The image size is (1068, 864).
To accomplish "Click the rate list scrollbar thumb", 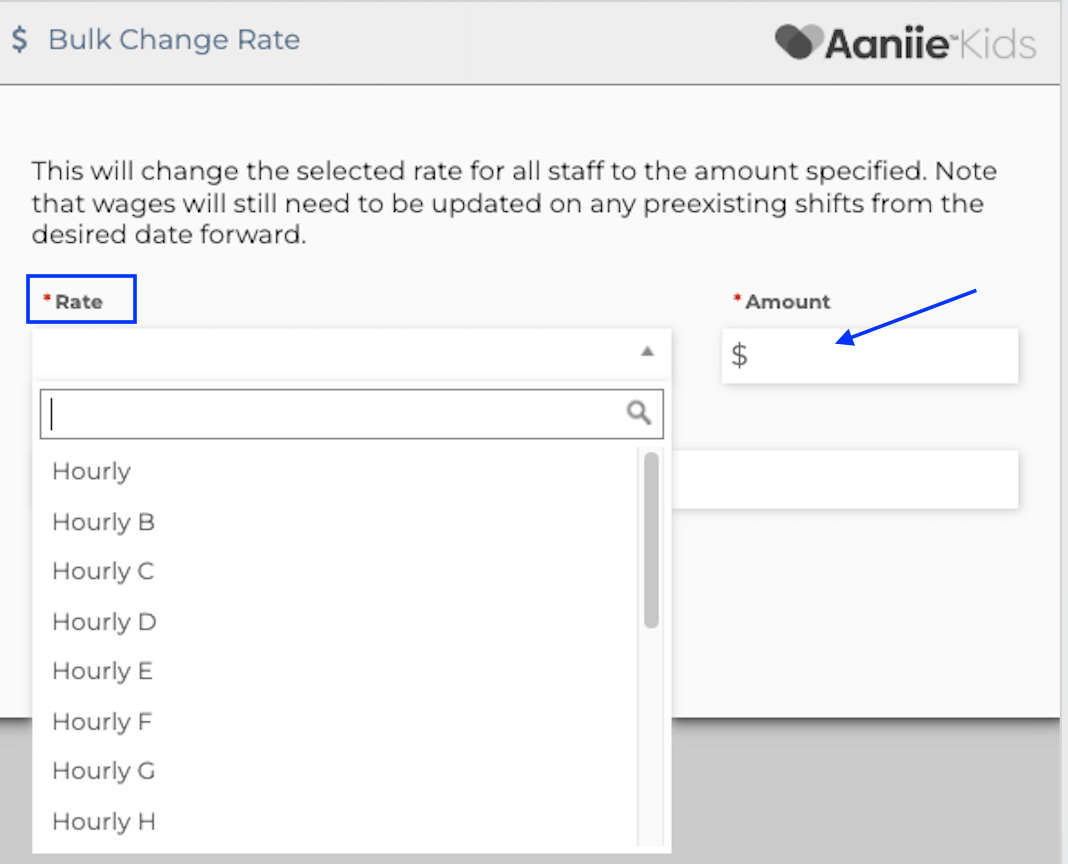I will [651, 540].
